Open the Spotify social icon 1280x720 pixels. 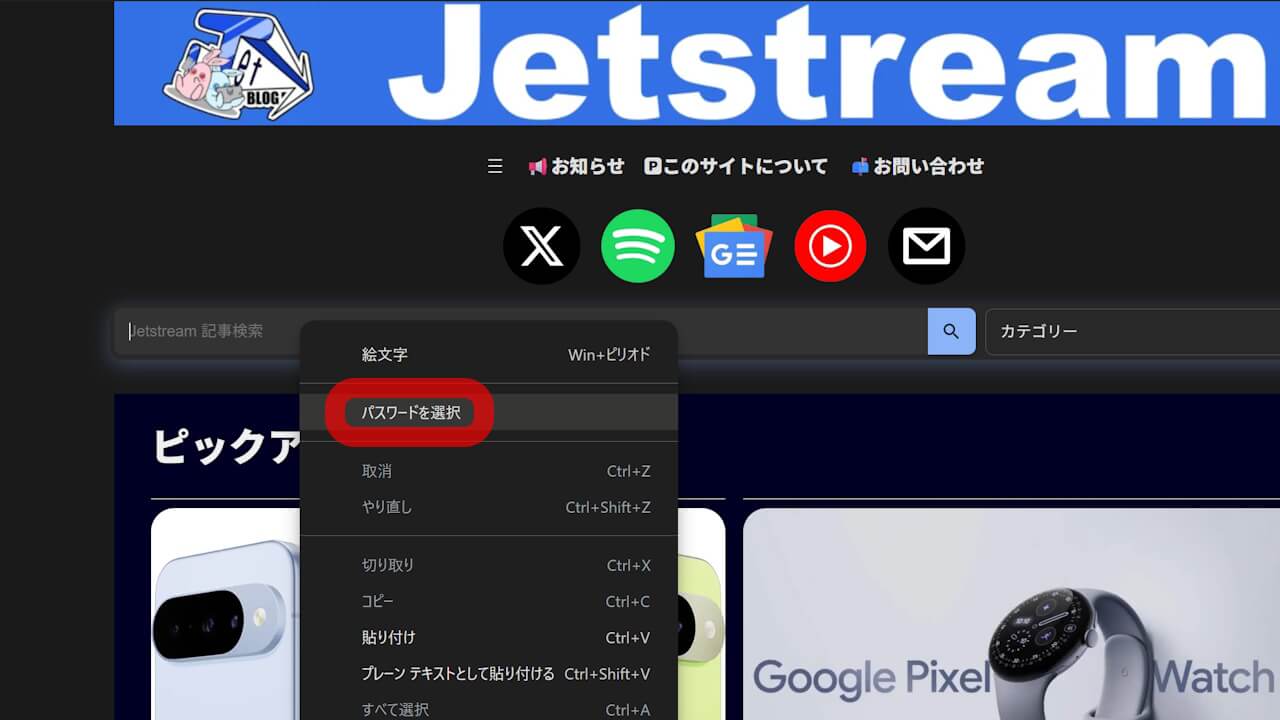pyautogui.click(x=638, y=246)
